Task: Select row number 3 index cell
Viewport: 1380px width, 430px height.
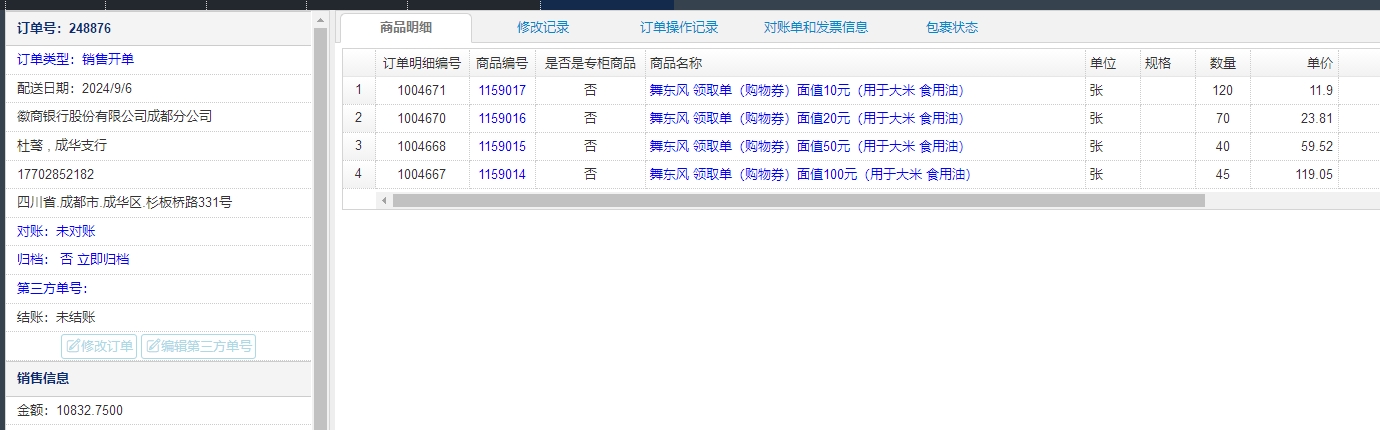Action: [359, 146]
